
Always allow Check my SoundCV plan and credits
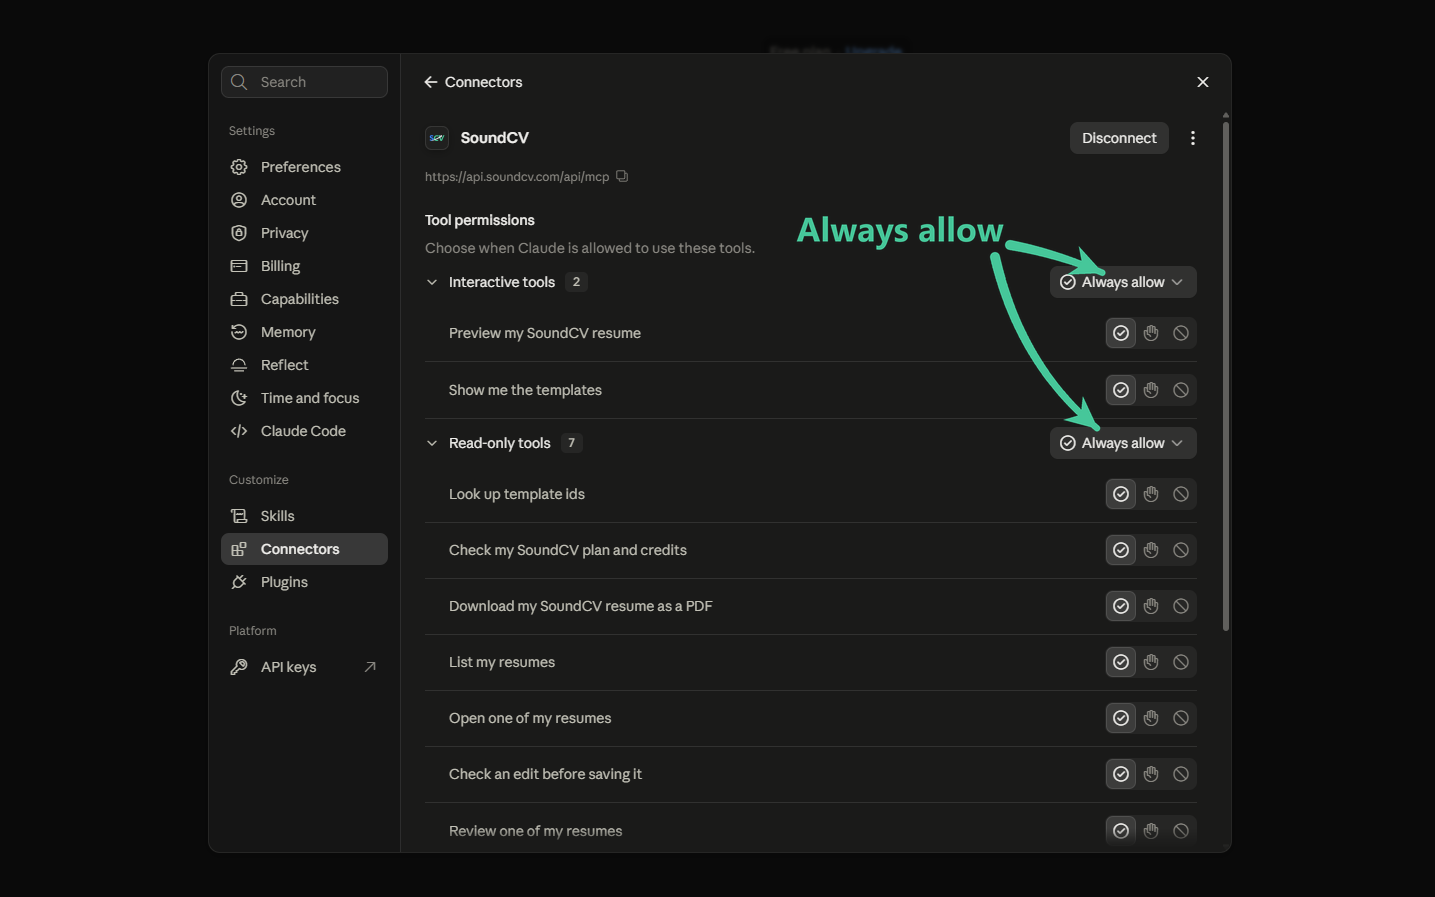(x=1121, y=550)
